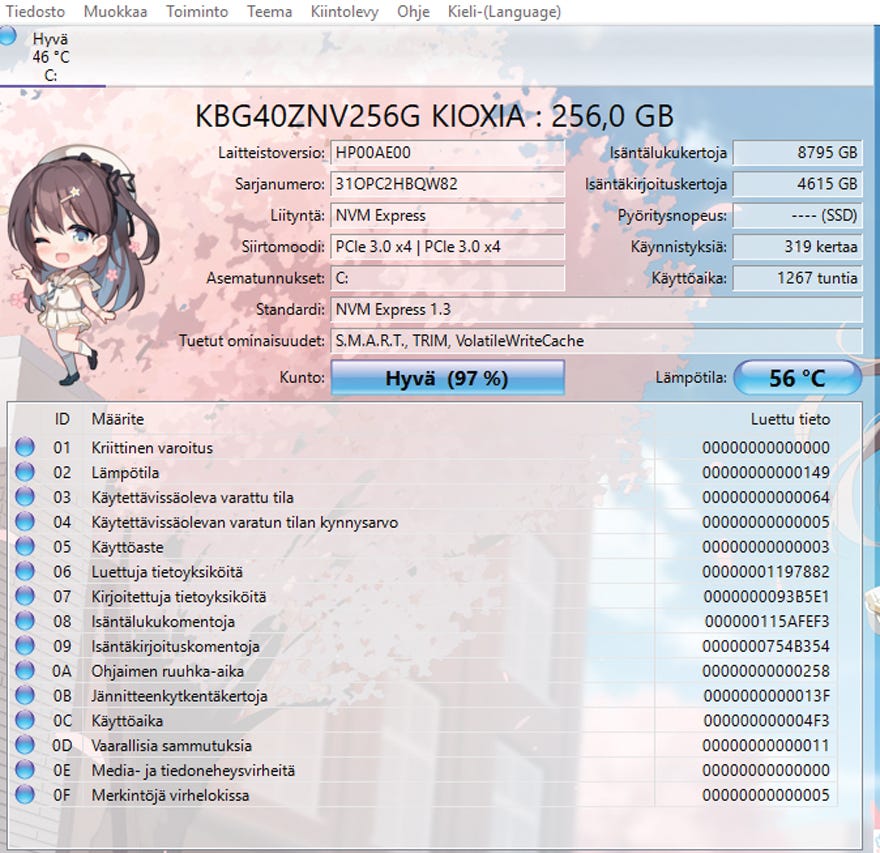The width and height of the screenshot is (880, 853).
Task: Open the Kieli-(Language) menu
Action: 504,11
